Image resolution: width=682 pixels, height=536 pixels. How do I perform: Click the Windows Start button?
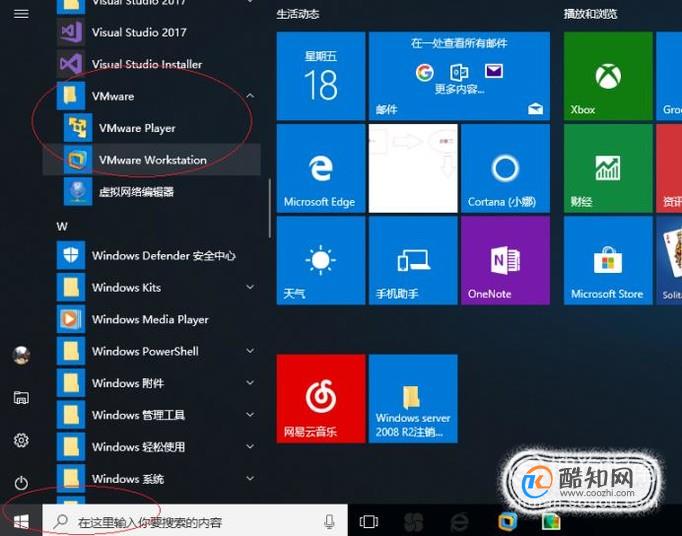[21, 520]
